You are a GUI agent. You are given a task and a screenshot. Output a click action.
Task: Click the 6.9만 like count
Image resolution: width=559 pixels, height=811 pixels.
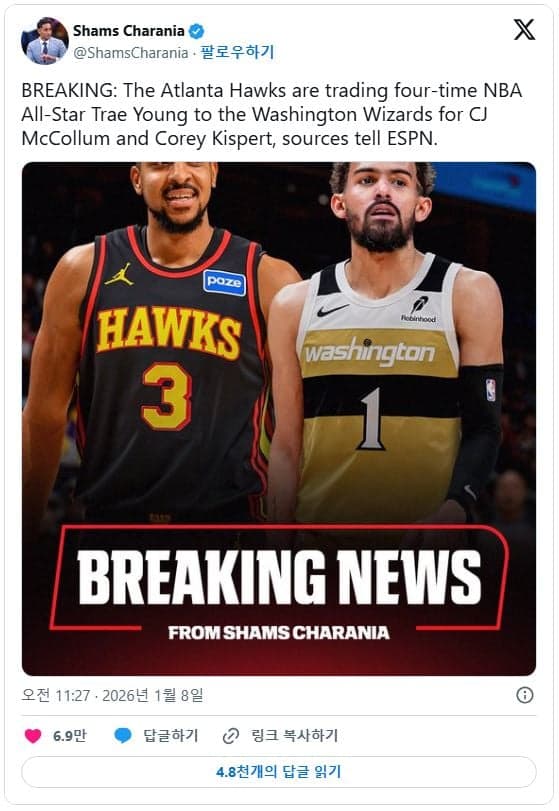(x=70, y=735)
